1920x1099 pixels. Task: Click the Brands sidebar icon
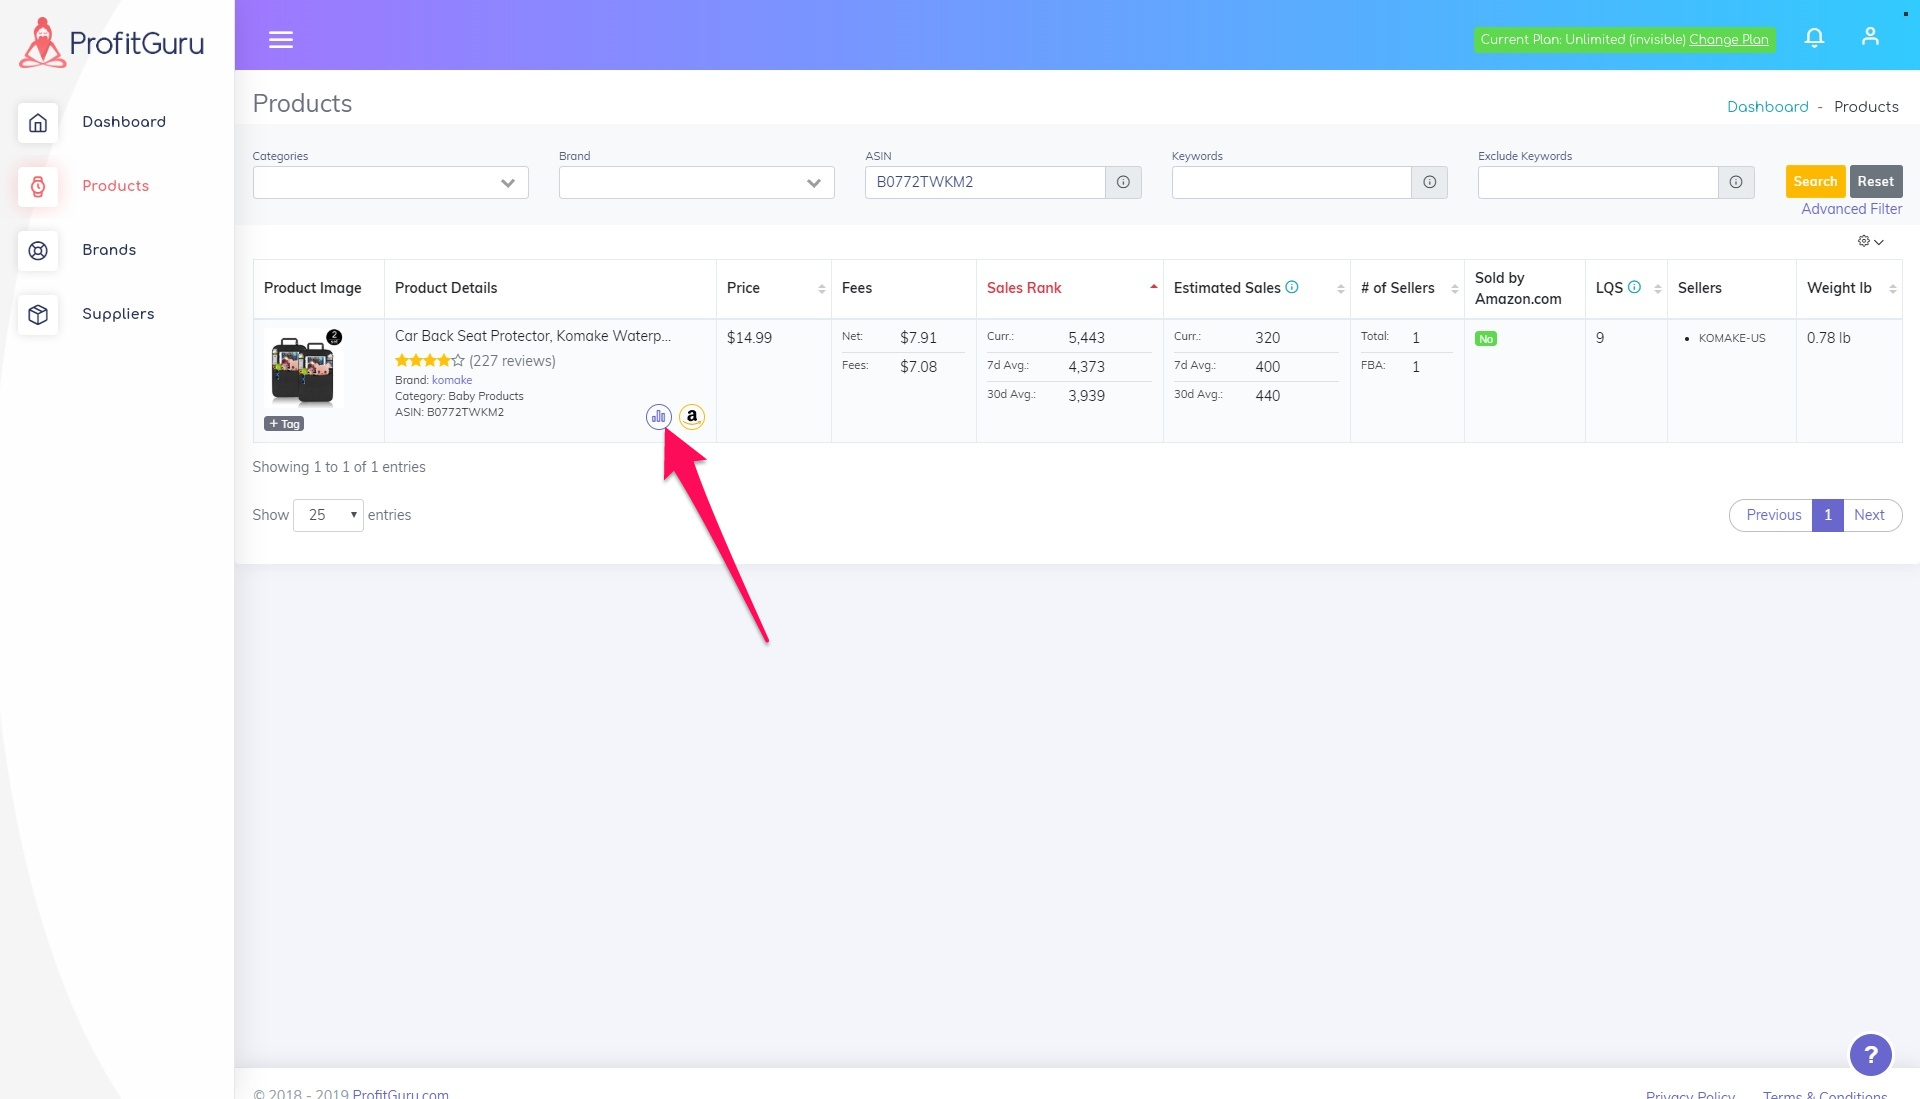pos(38,251)
